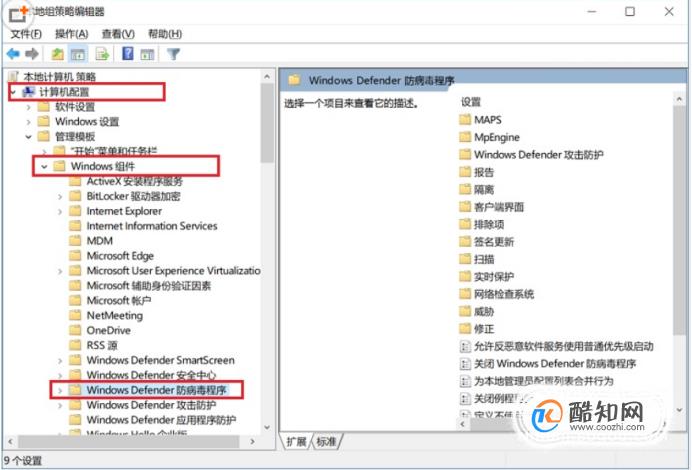Collapse the 管理模板 node

[x=29, y=136]
